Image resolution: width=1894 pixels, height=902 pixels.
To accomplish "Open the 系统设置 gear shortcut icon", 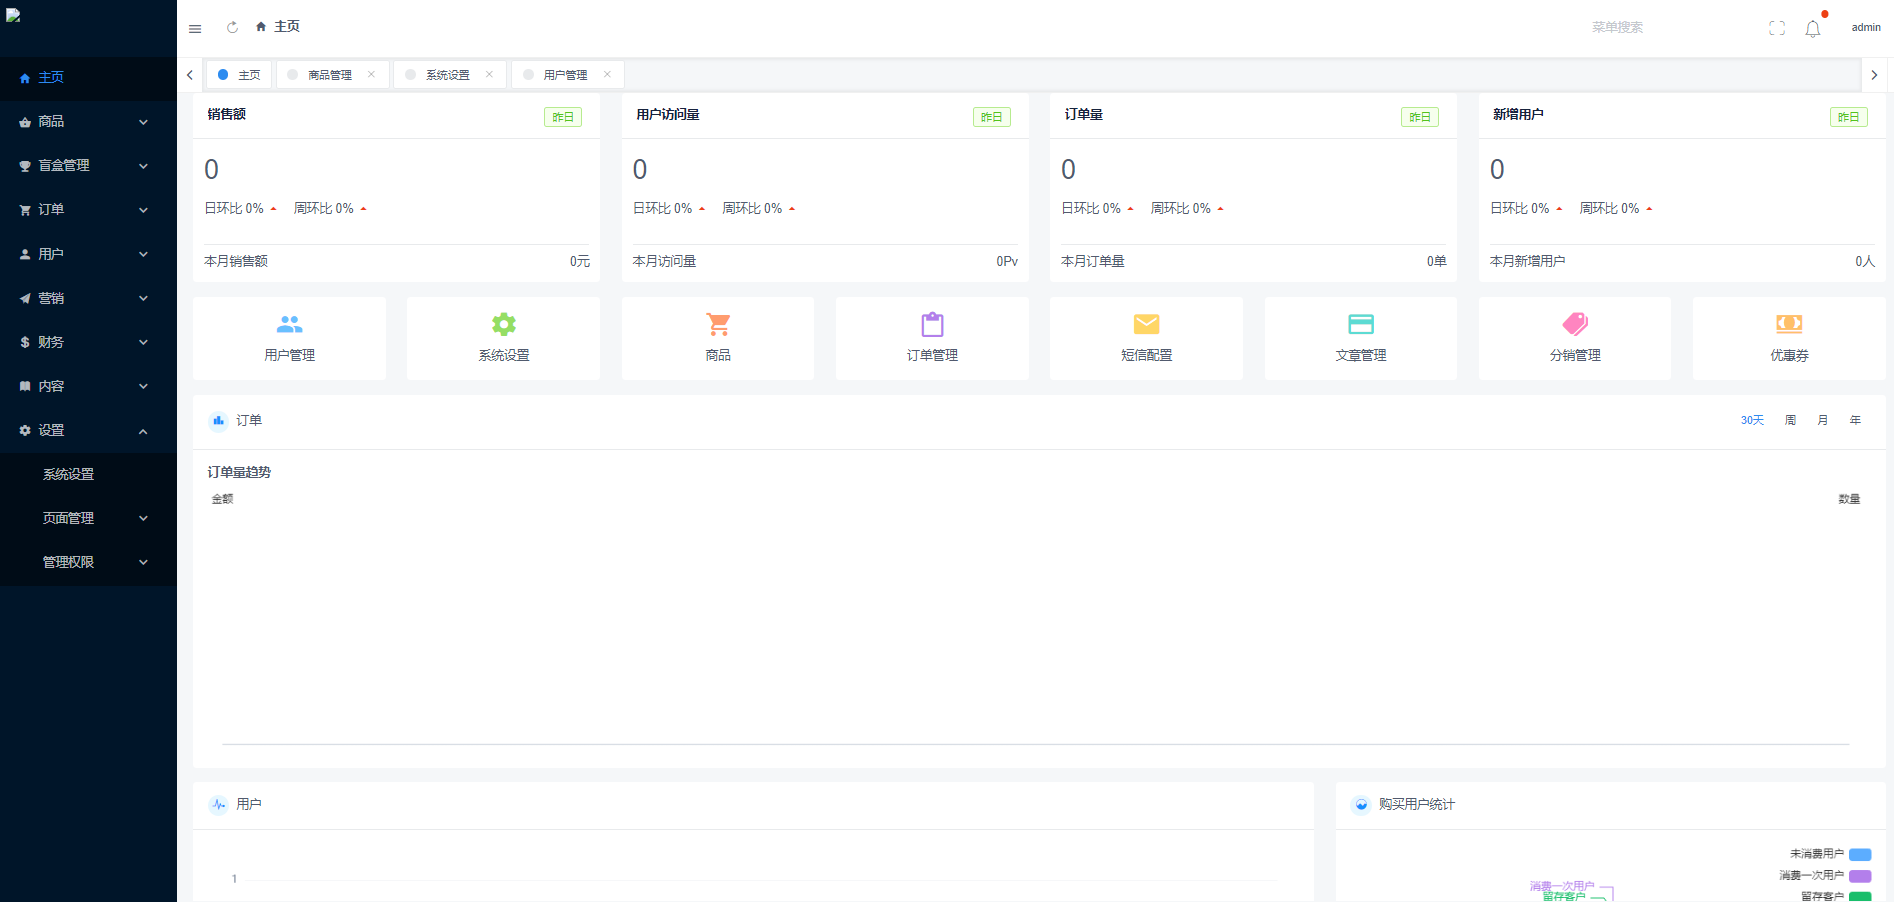I will pyautogui.click(x=503, y=325).
